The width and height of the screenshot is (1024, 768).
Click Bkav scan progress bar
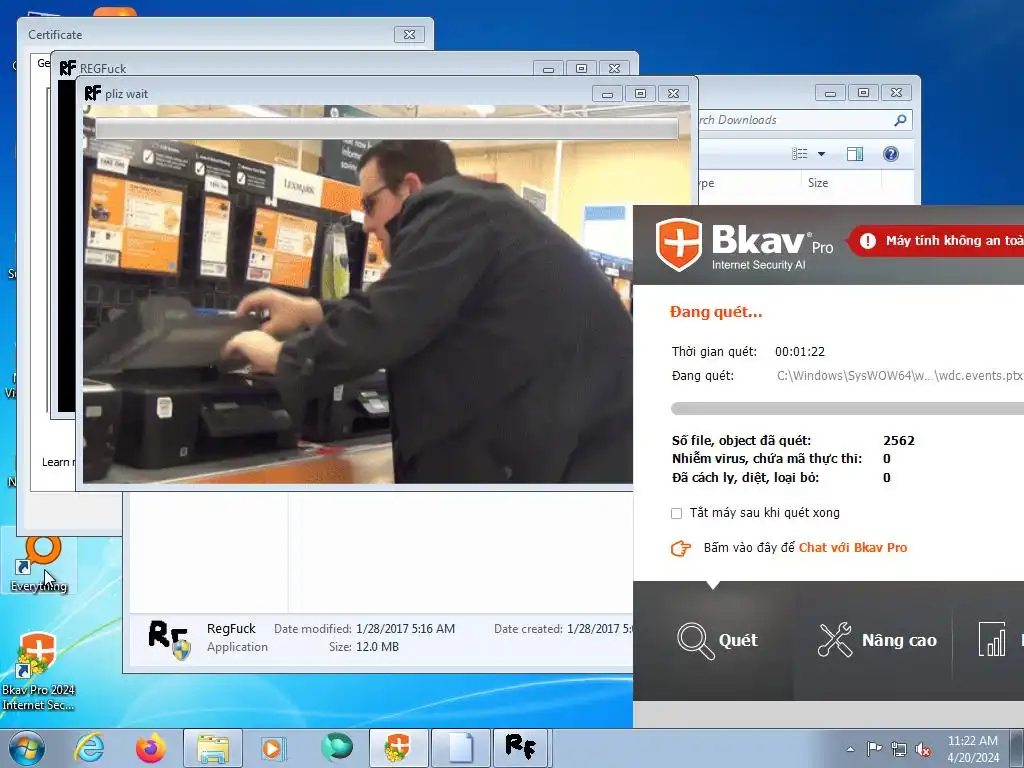[x=847, y=409]
